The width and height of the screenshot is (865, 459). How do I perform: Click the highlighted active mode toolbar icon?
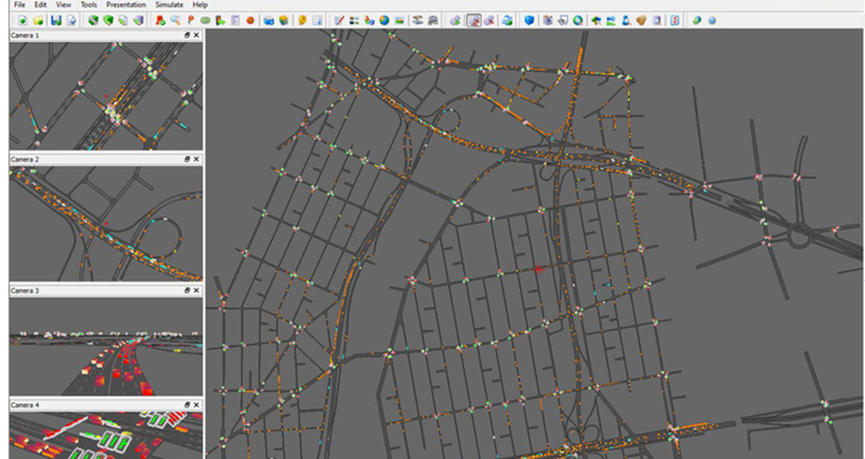point(474,20)
